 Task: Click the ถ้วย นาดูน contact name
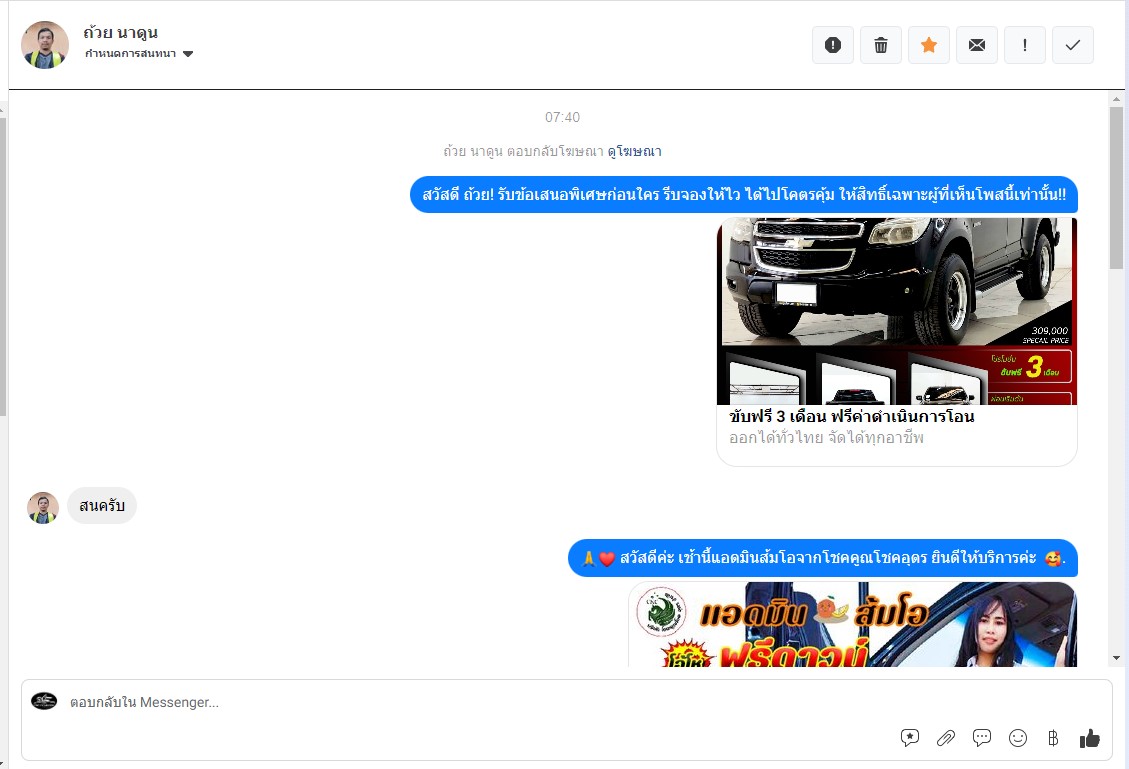click(120, 32)
